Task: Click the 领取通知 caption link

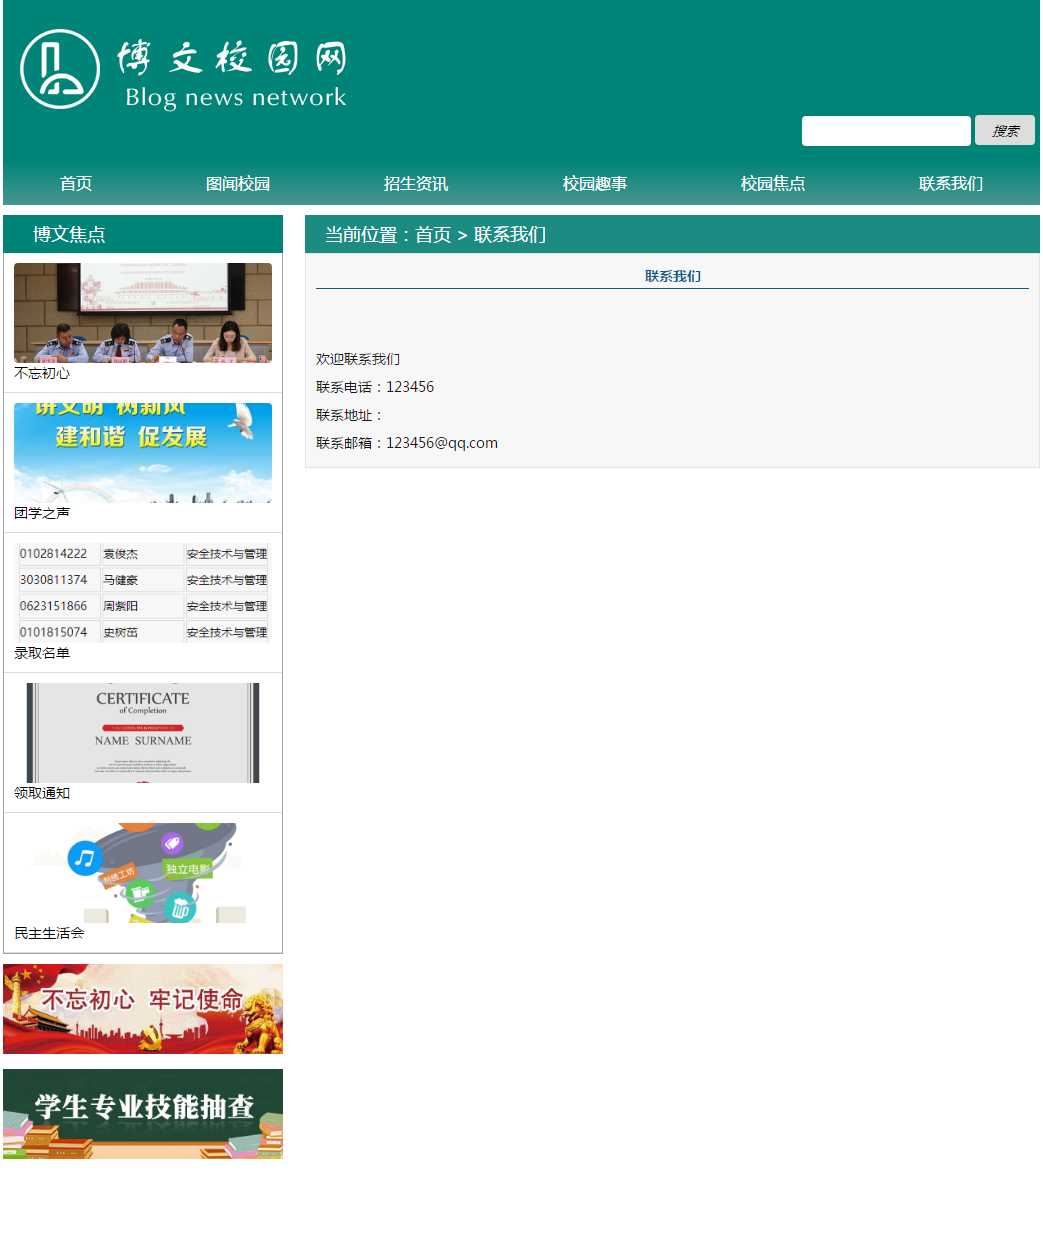Action: coord(42,793)
